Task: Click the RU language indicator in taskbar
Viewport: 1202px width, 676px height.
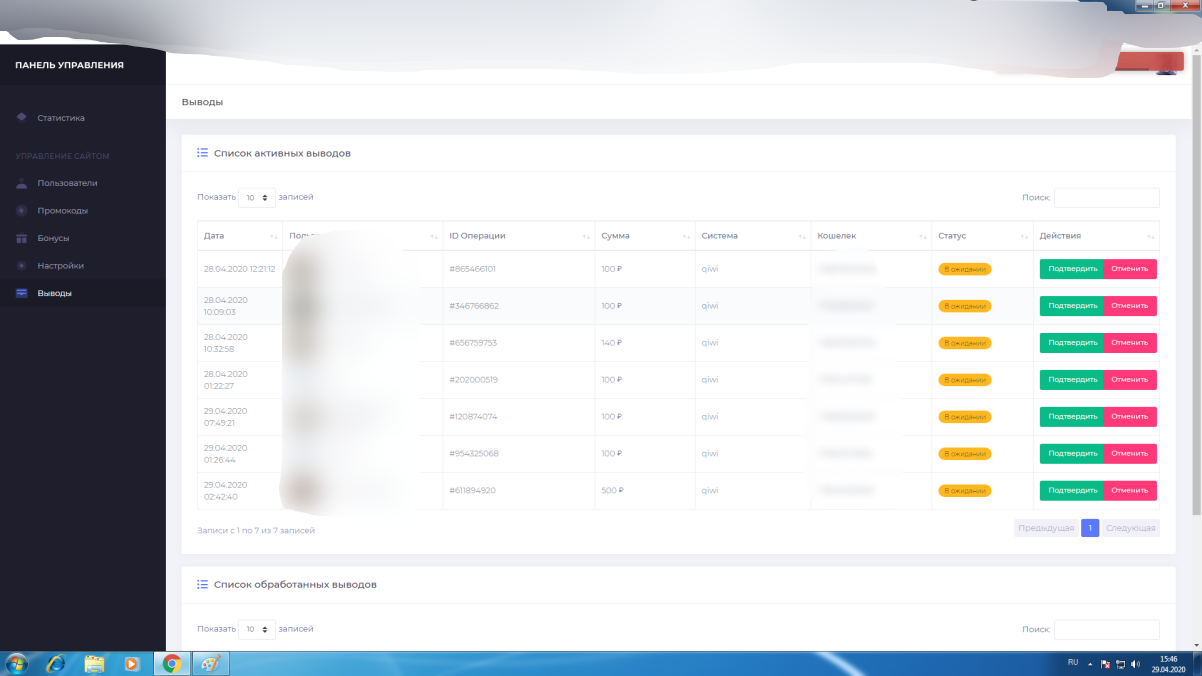Action: pos(1073,662)
